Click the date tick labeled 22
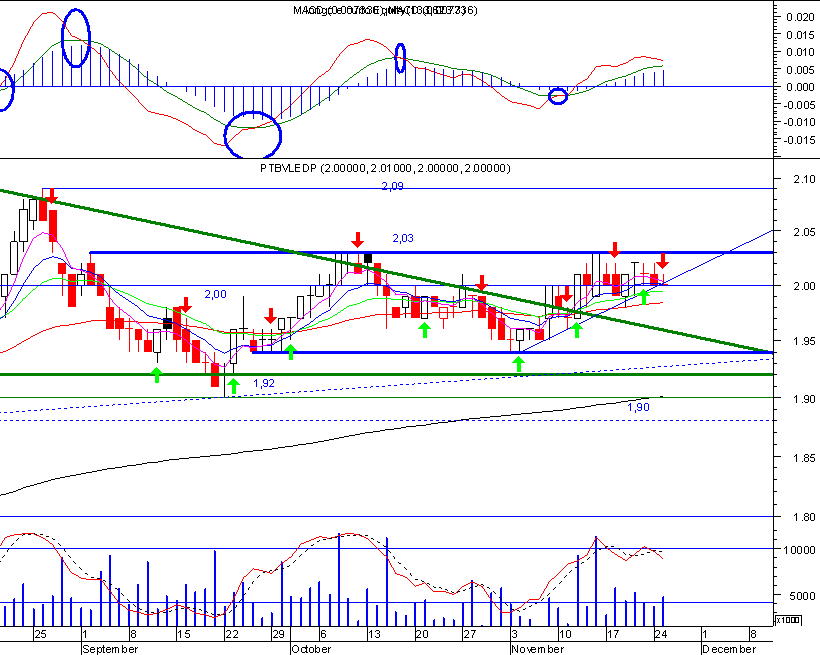The width and height of the screenshot is (820, 655). [x=232, y=634]
